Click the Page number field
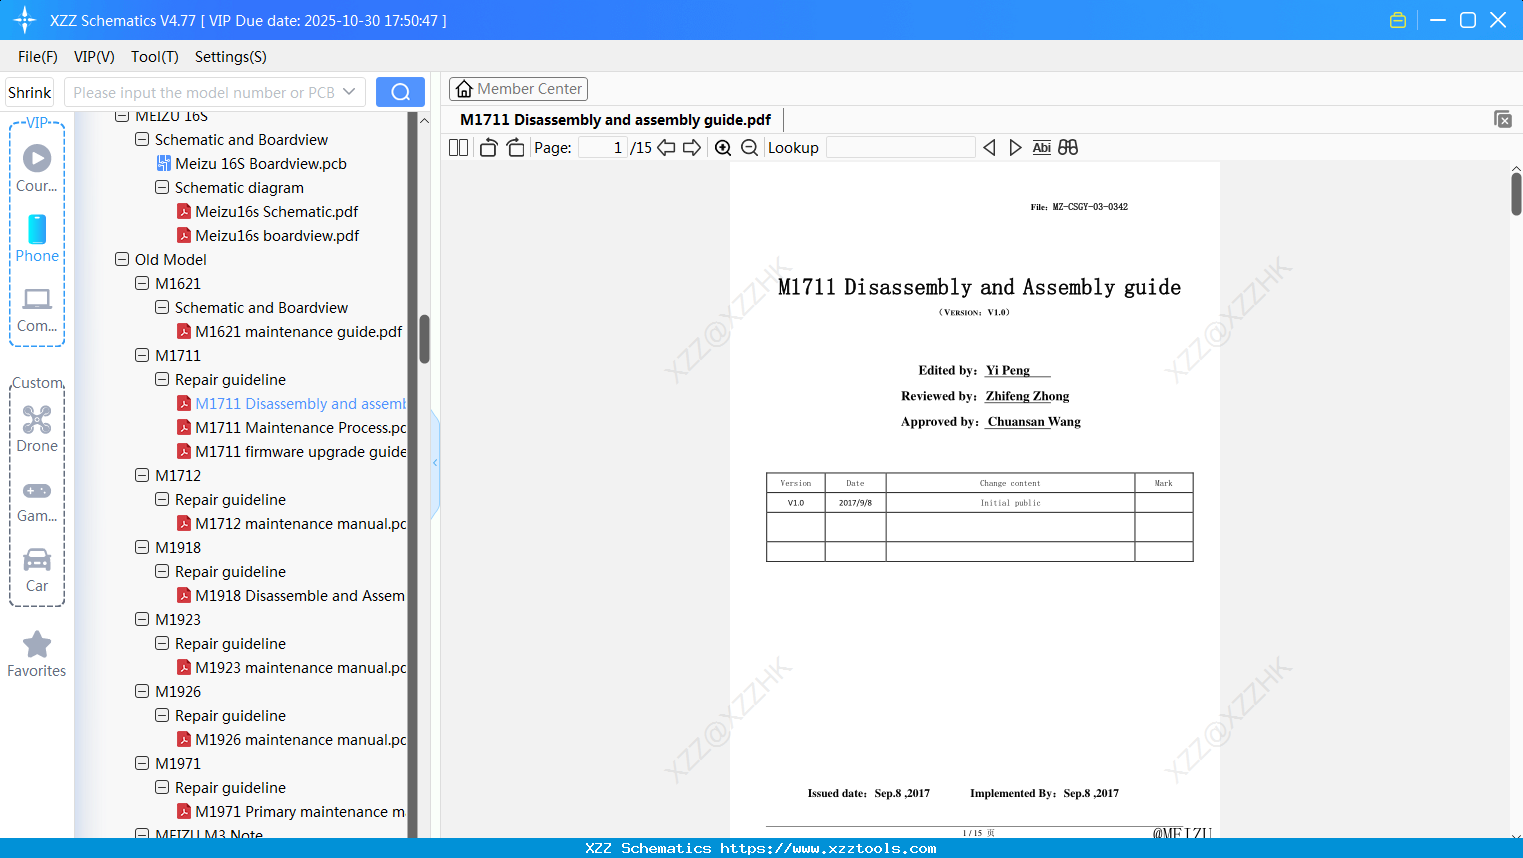Image resolution: width=1523 pixels, height=858 pixels. click(603, 147)
